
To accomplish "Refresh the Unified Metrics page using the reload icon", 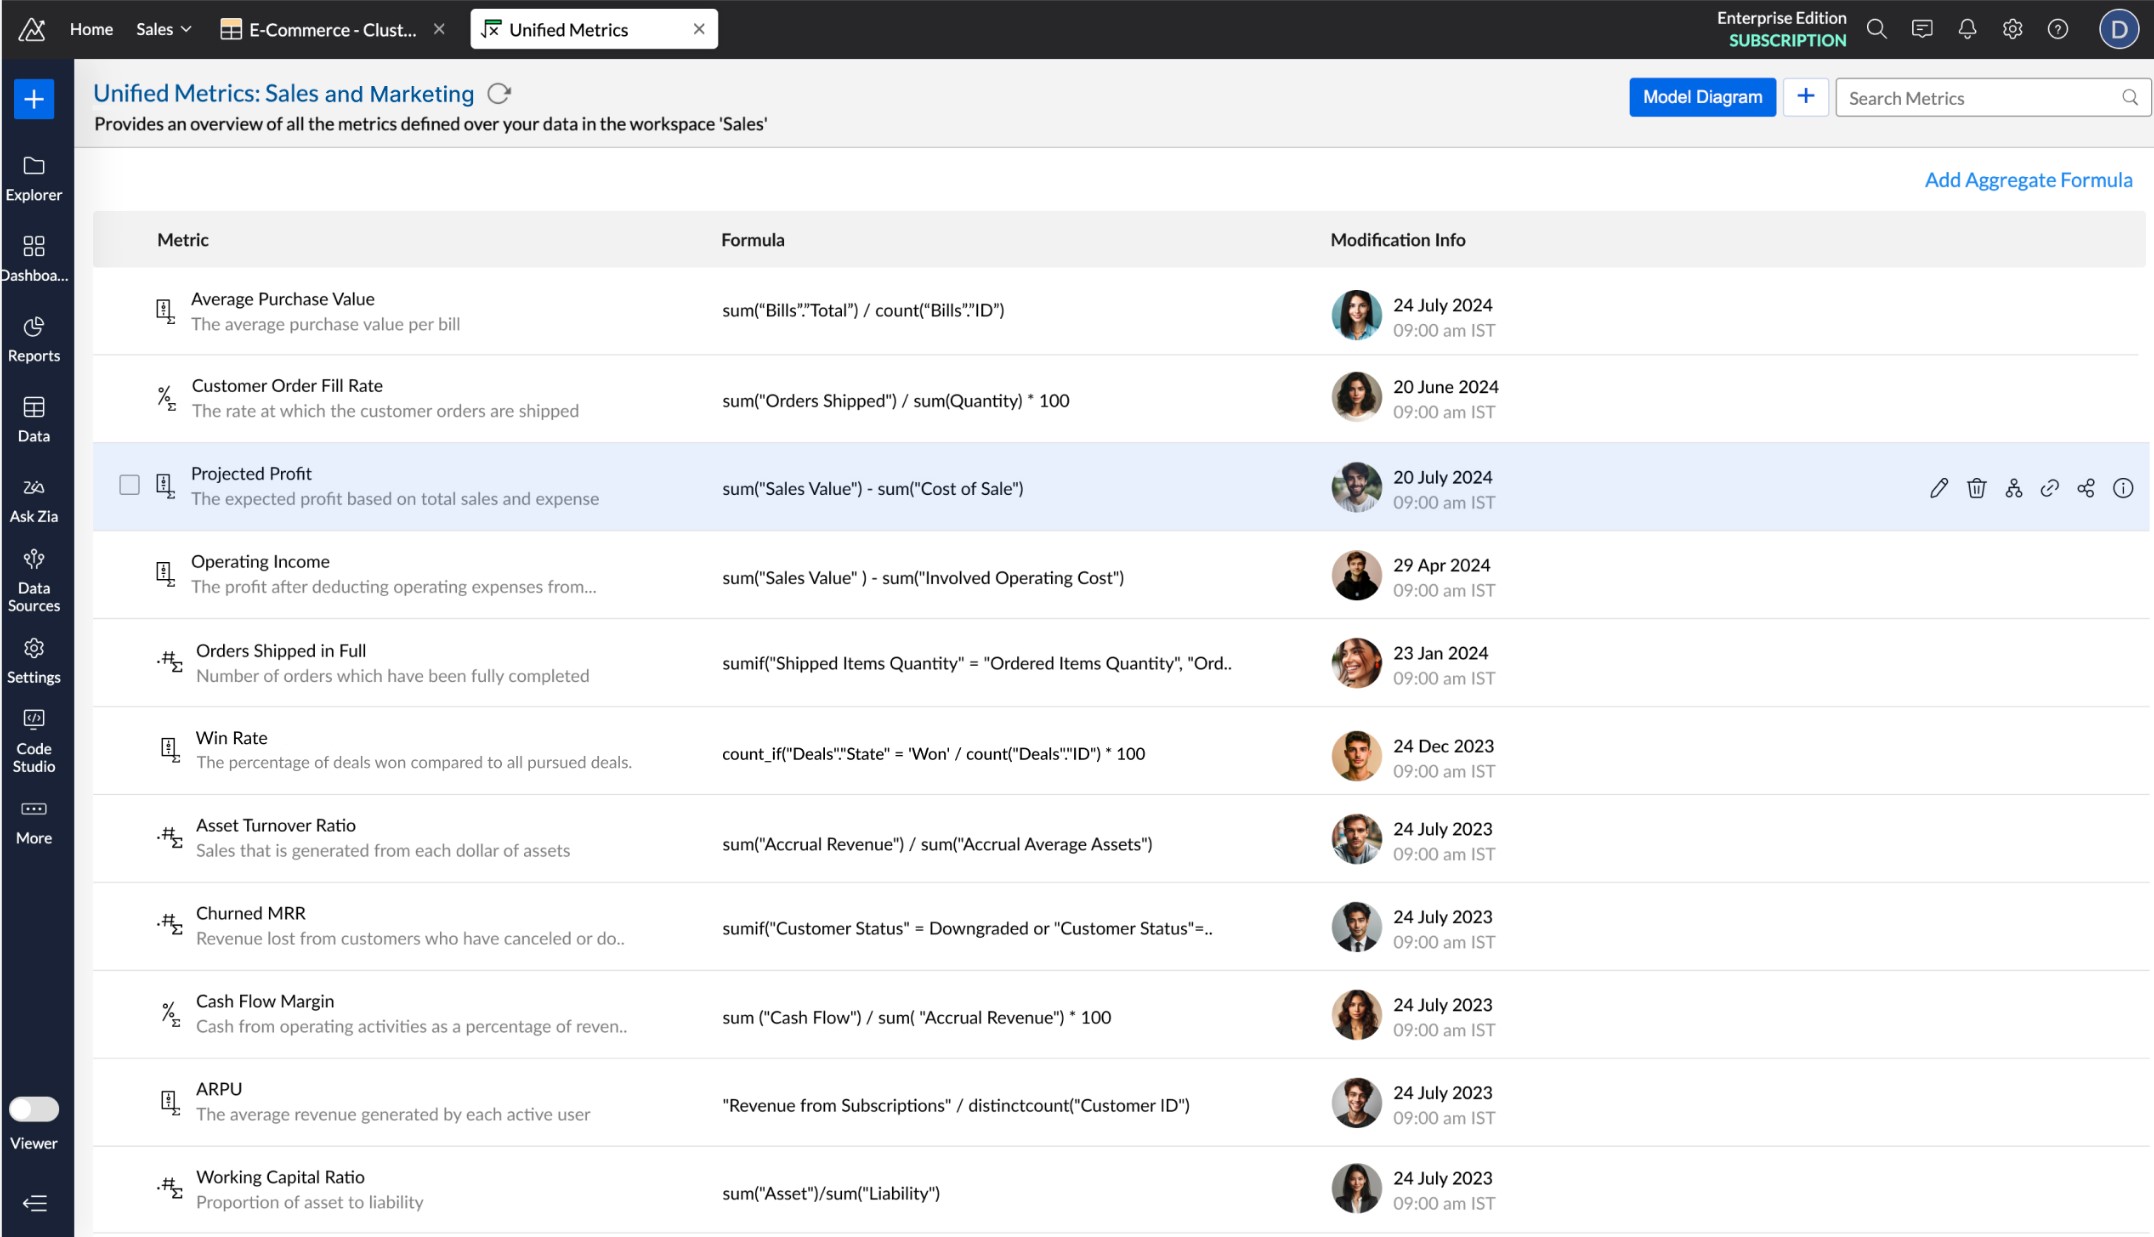I will pyautogui.click(x=499, y=94).
